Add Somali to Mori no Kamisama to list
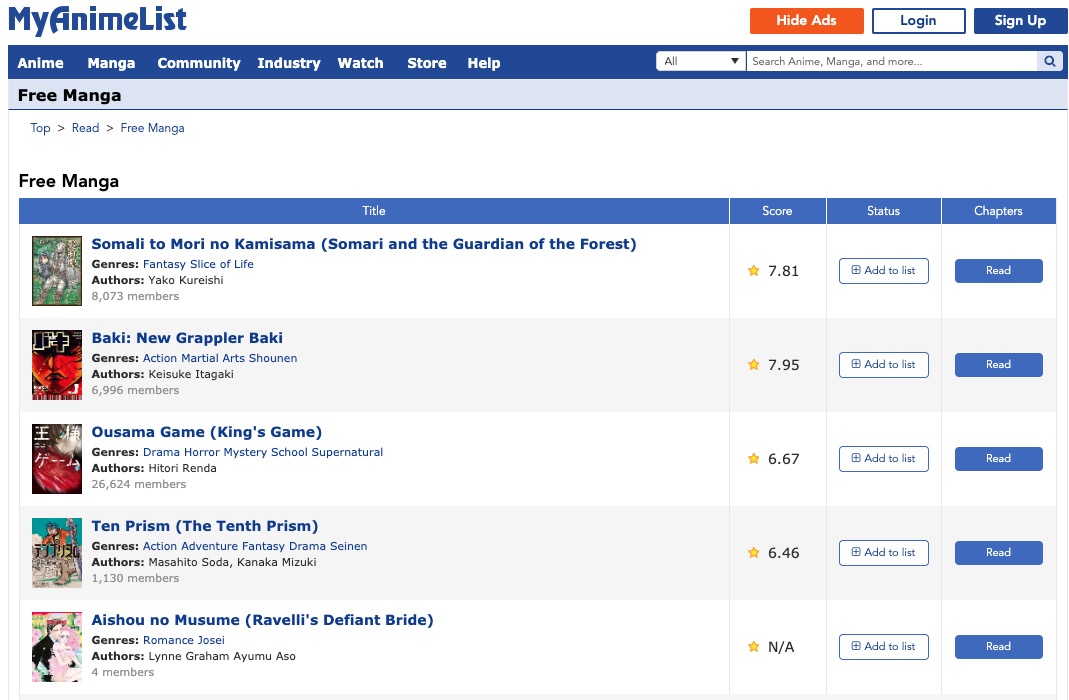 (x=883, y=271)
